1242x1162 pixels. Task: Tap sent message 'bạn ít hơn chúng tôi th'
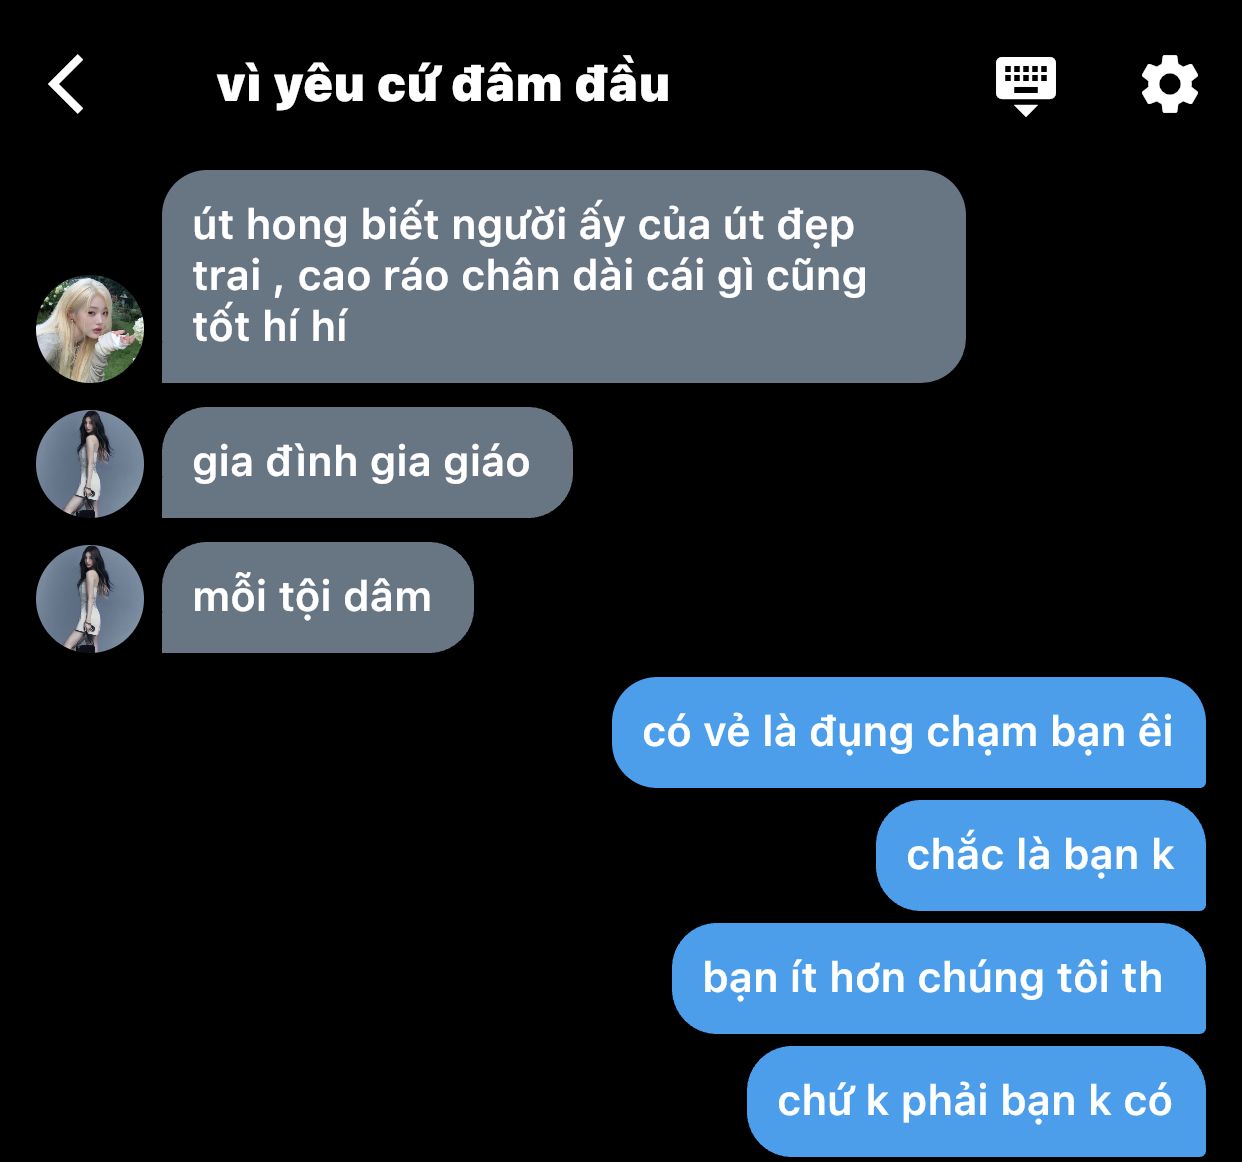point(939,978)
